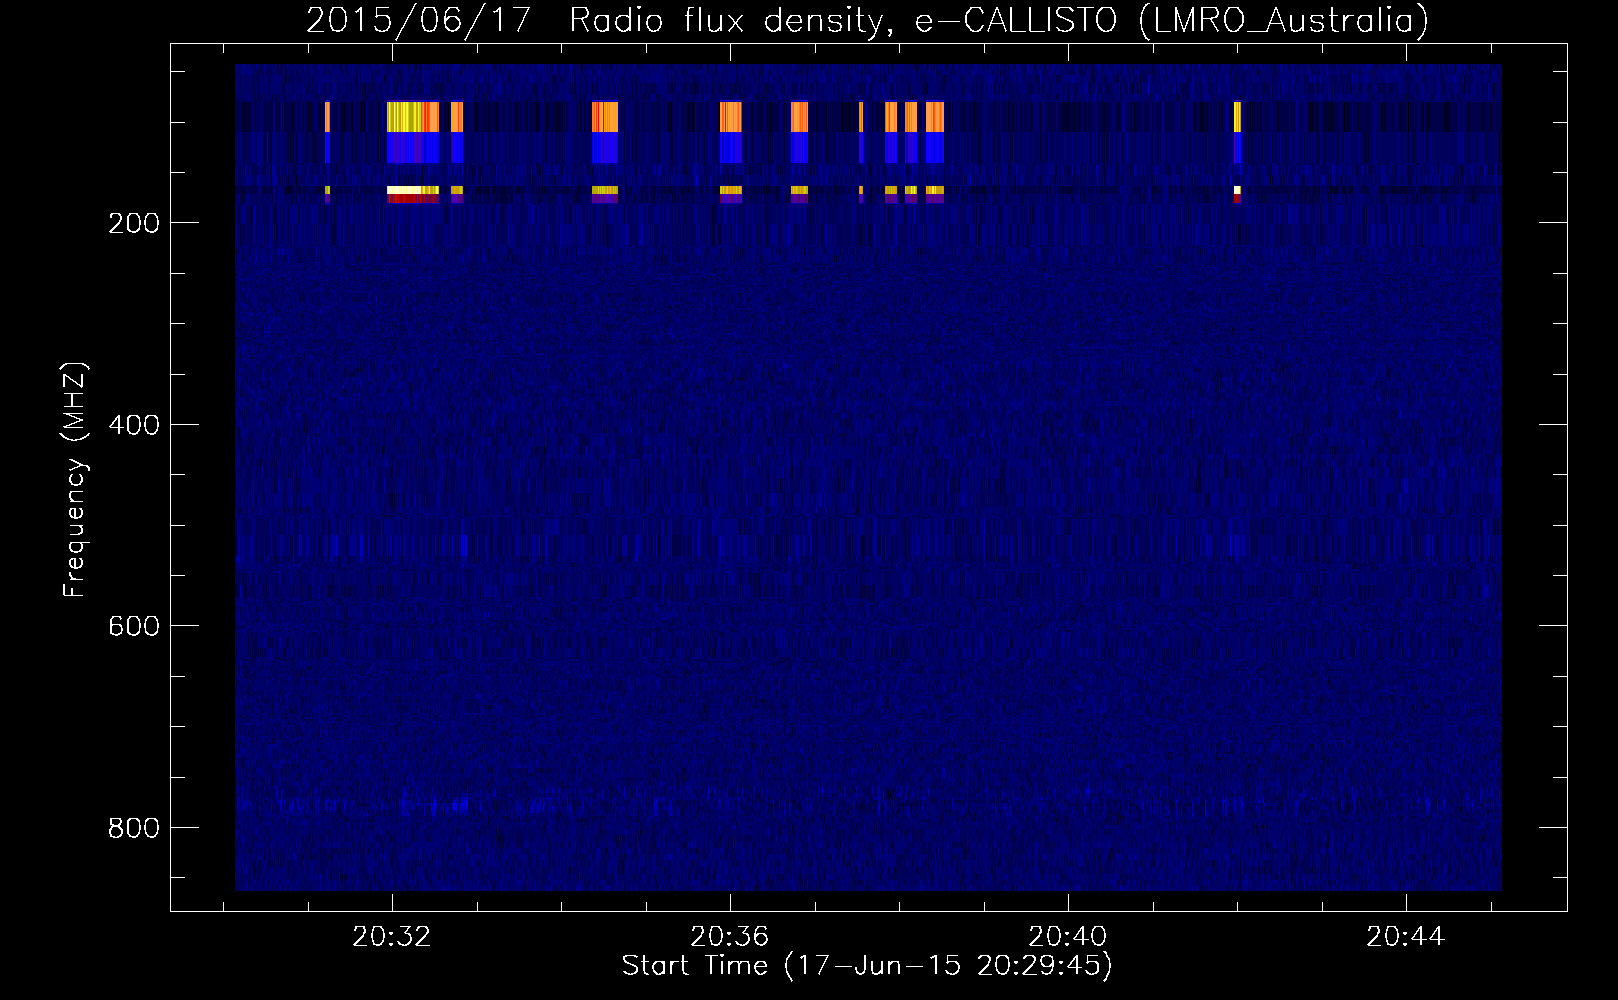The height and width of the screenshot is (1000, 1618).
Task: Click the 200 frequency tick label
Action: tap(134, 223)
